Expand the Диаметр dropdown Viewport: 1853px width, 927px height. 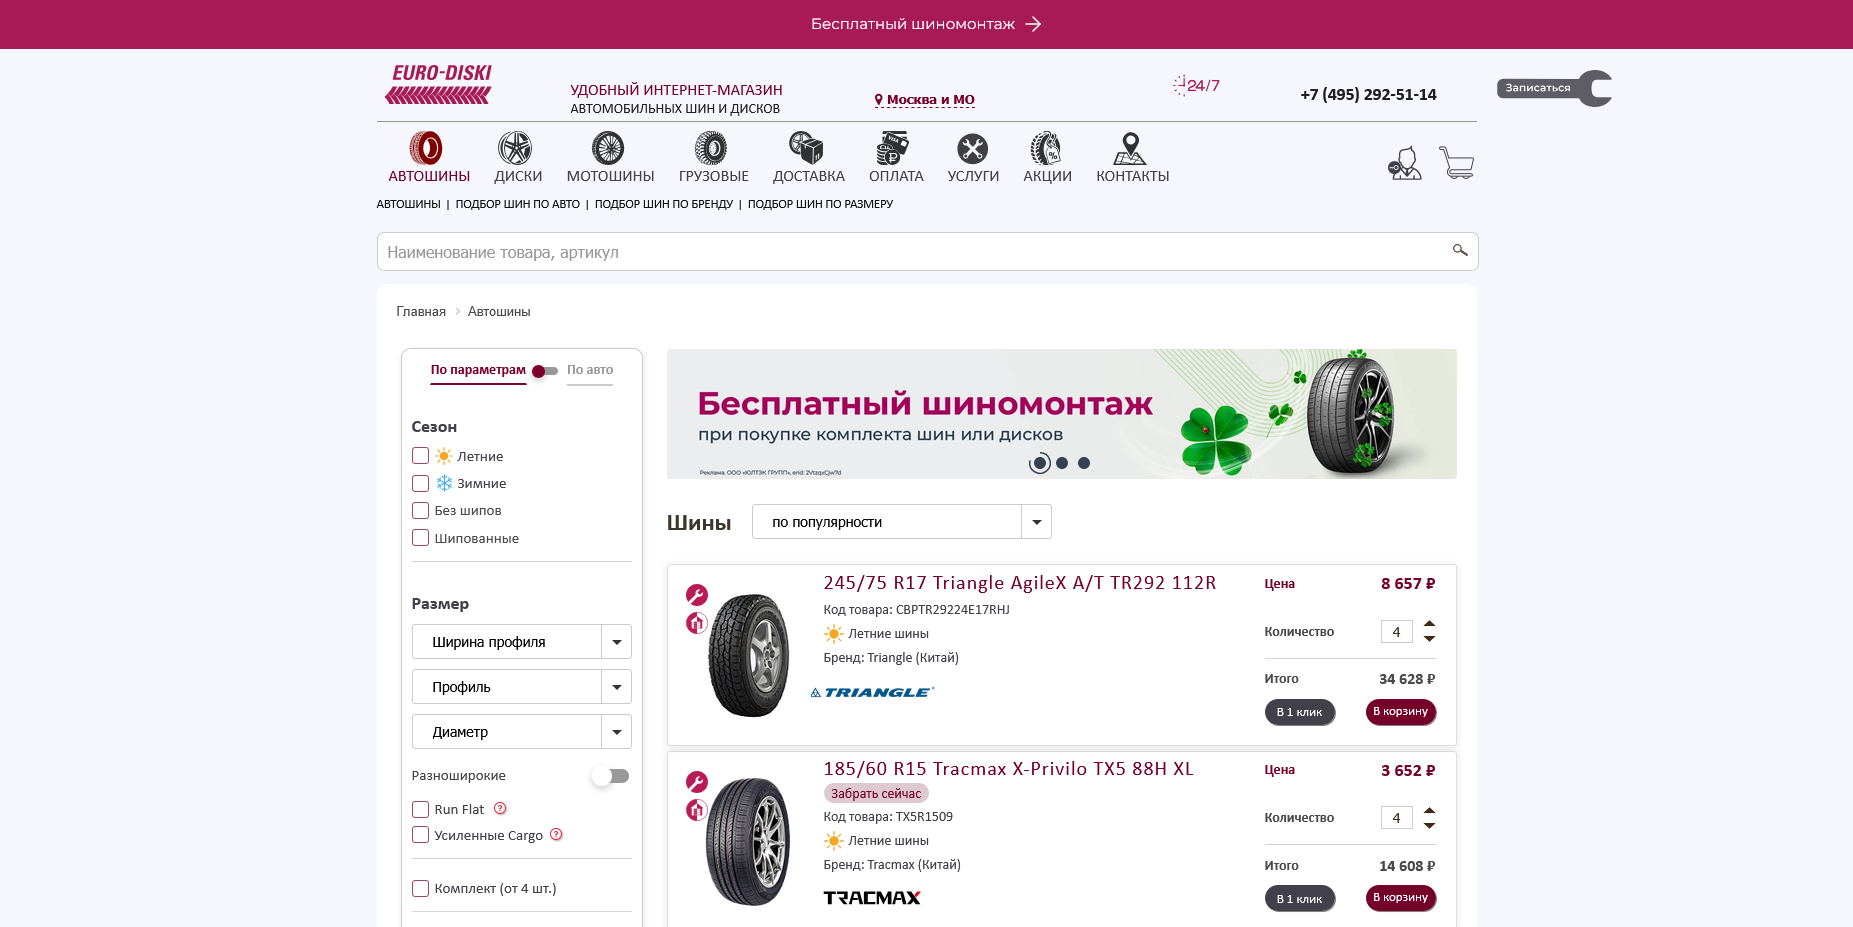coord(522,732)
